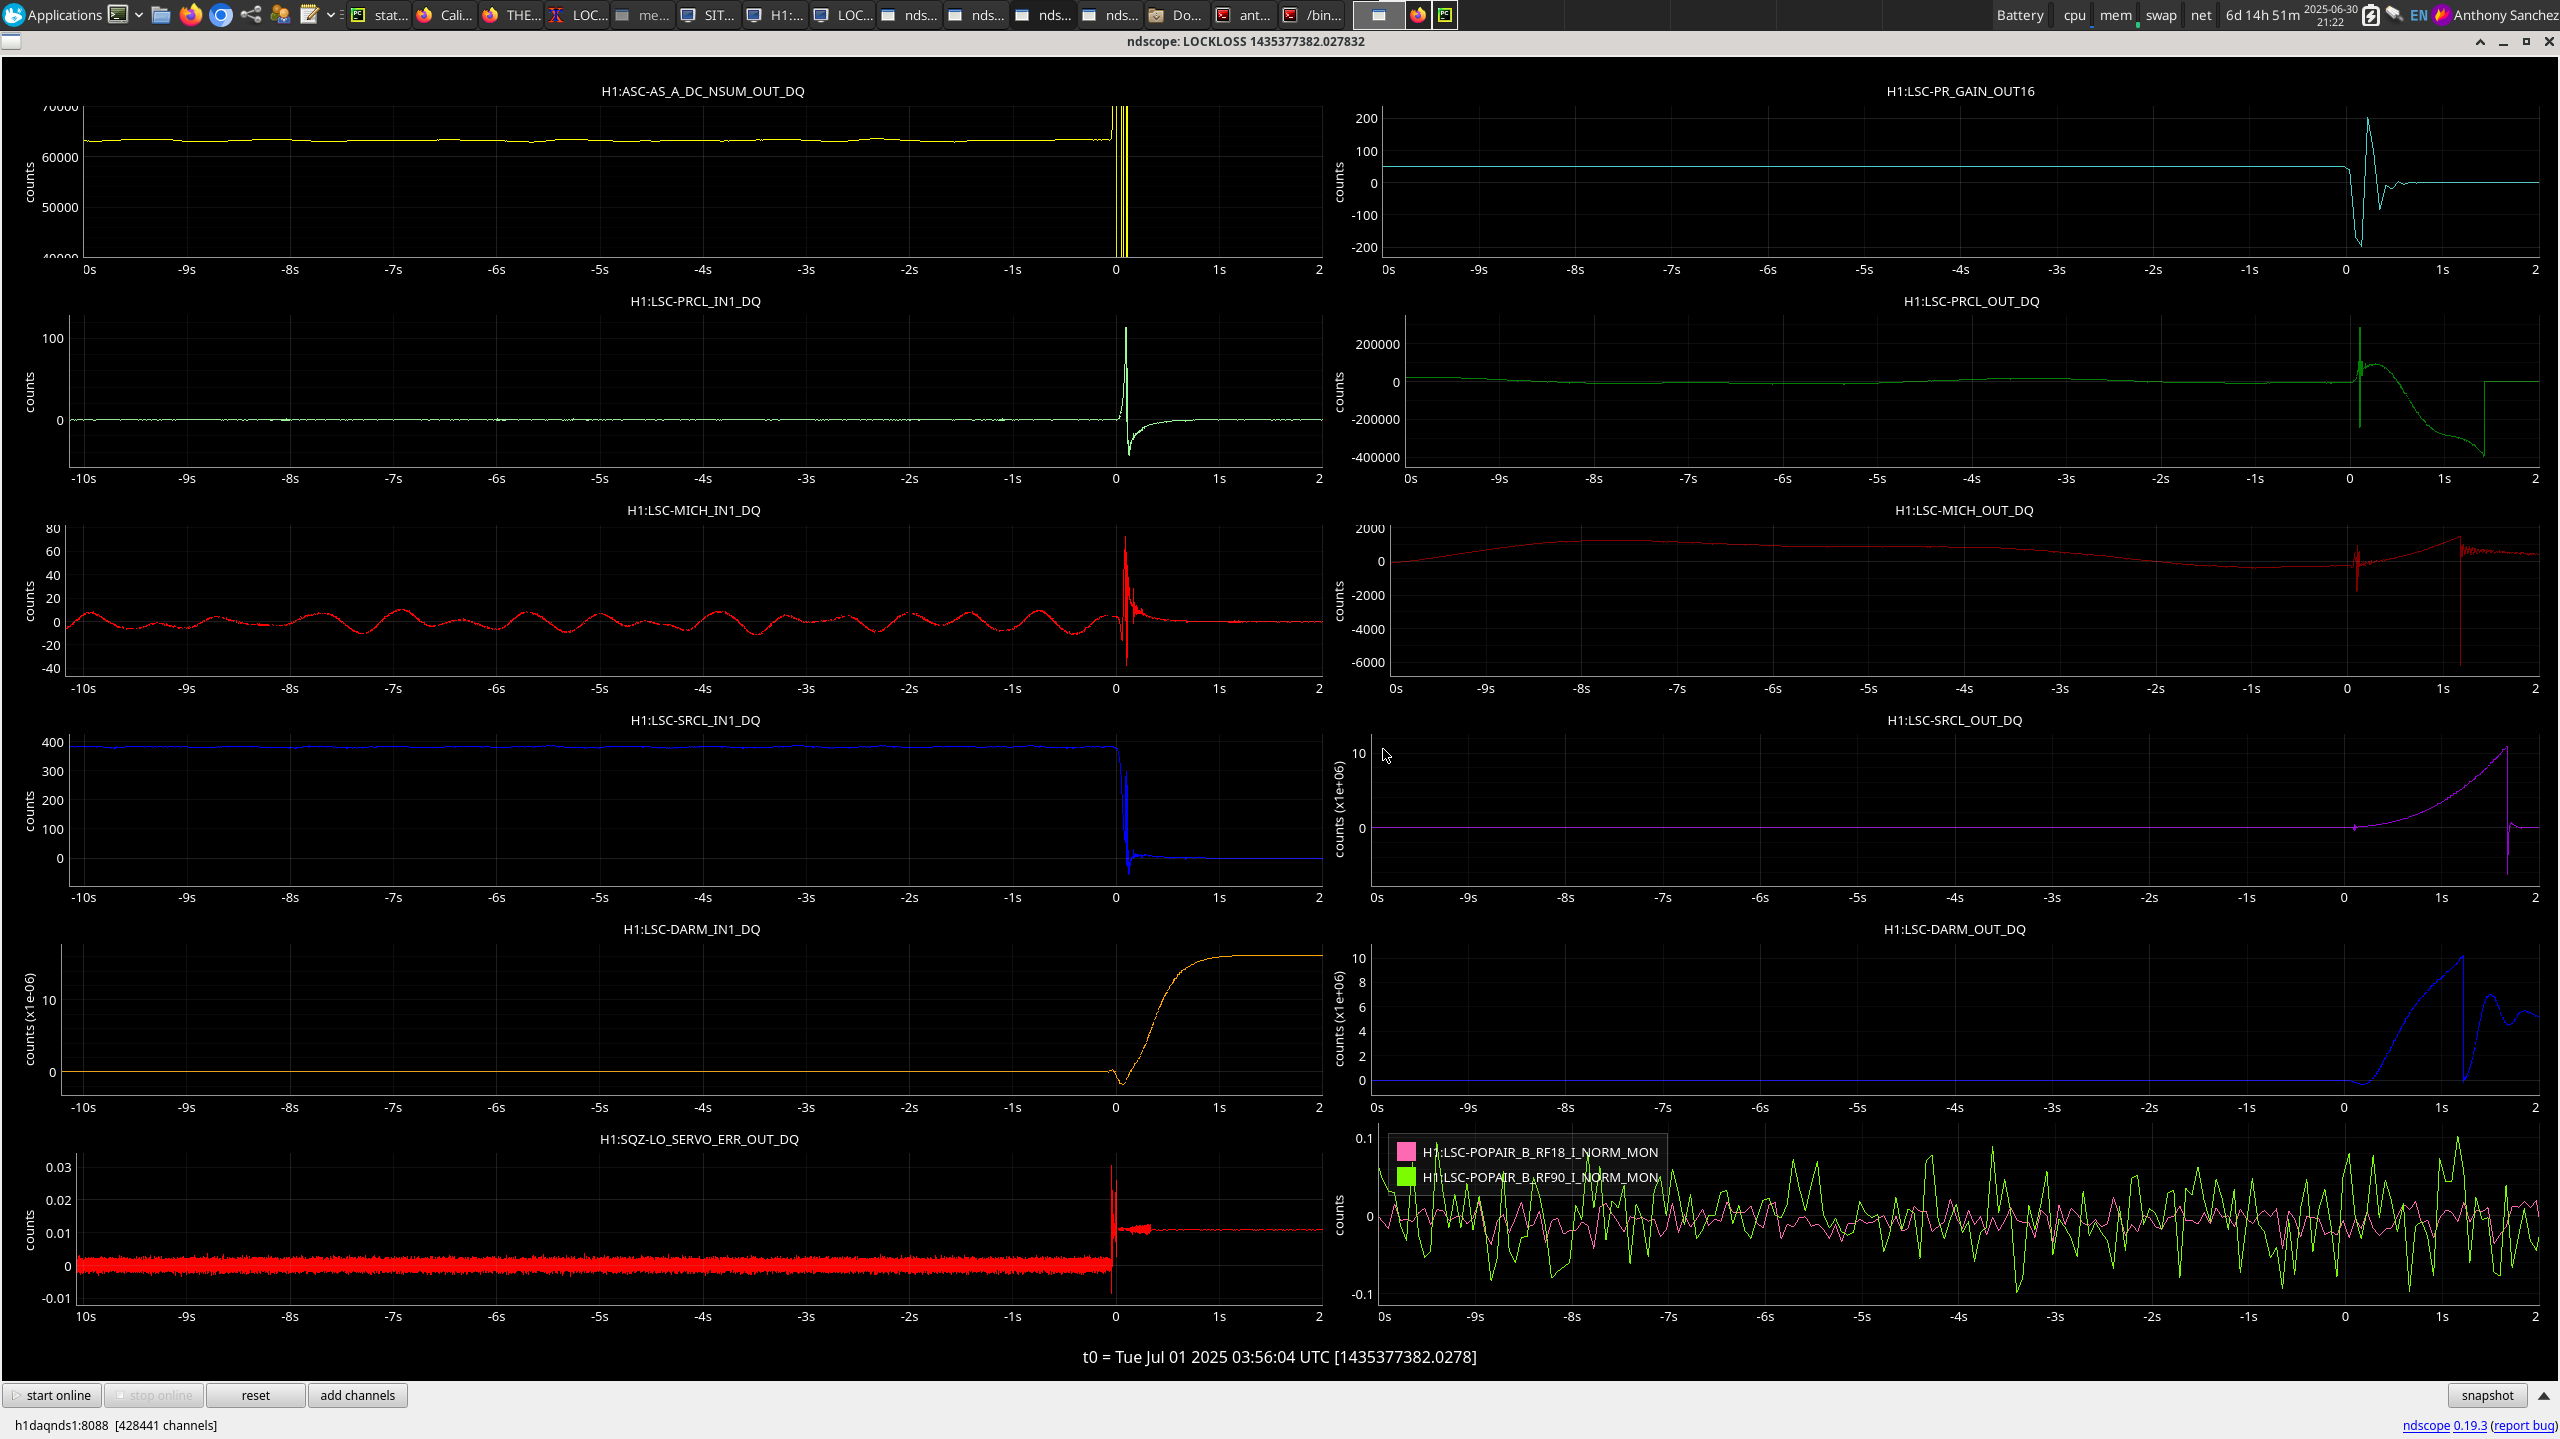The width and height of the screenshot is (2560, 1439).
Task: Click the PyCharm icon in right panel group
Action: coord(1445,15)
